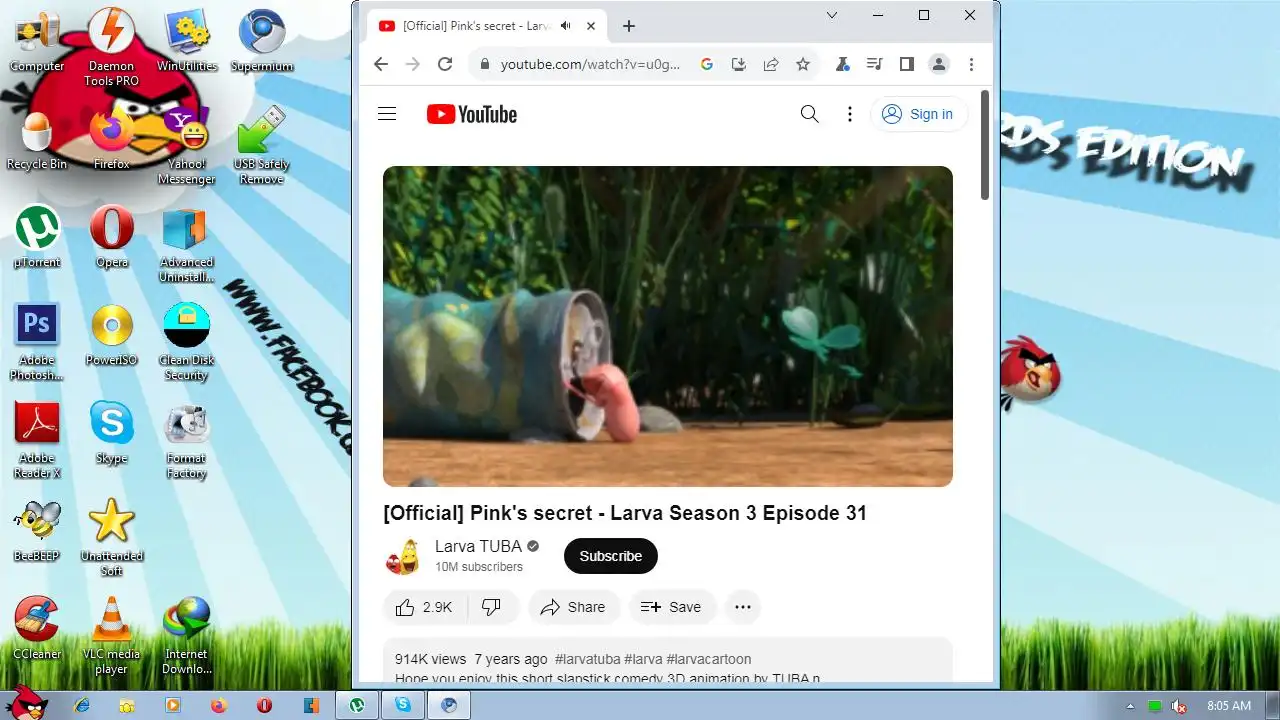
Task: Open CCleaner desktop icon
Action: pos(37,630)
